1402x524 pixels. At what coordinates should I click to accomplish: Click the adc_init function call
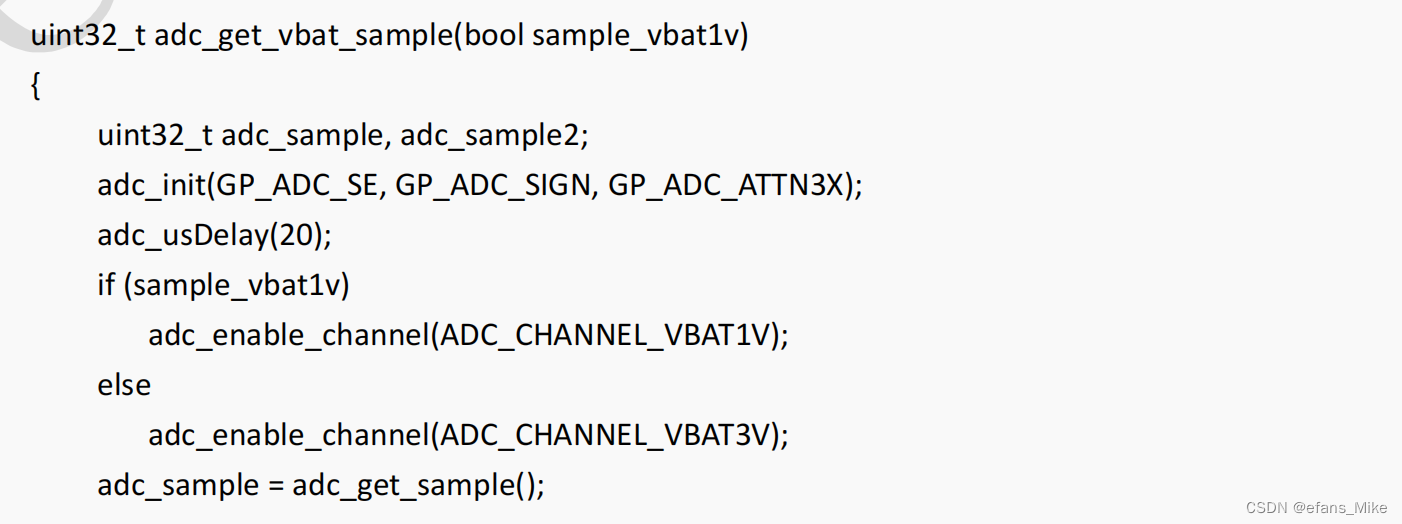click(x=152, y=185)
